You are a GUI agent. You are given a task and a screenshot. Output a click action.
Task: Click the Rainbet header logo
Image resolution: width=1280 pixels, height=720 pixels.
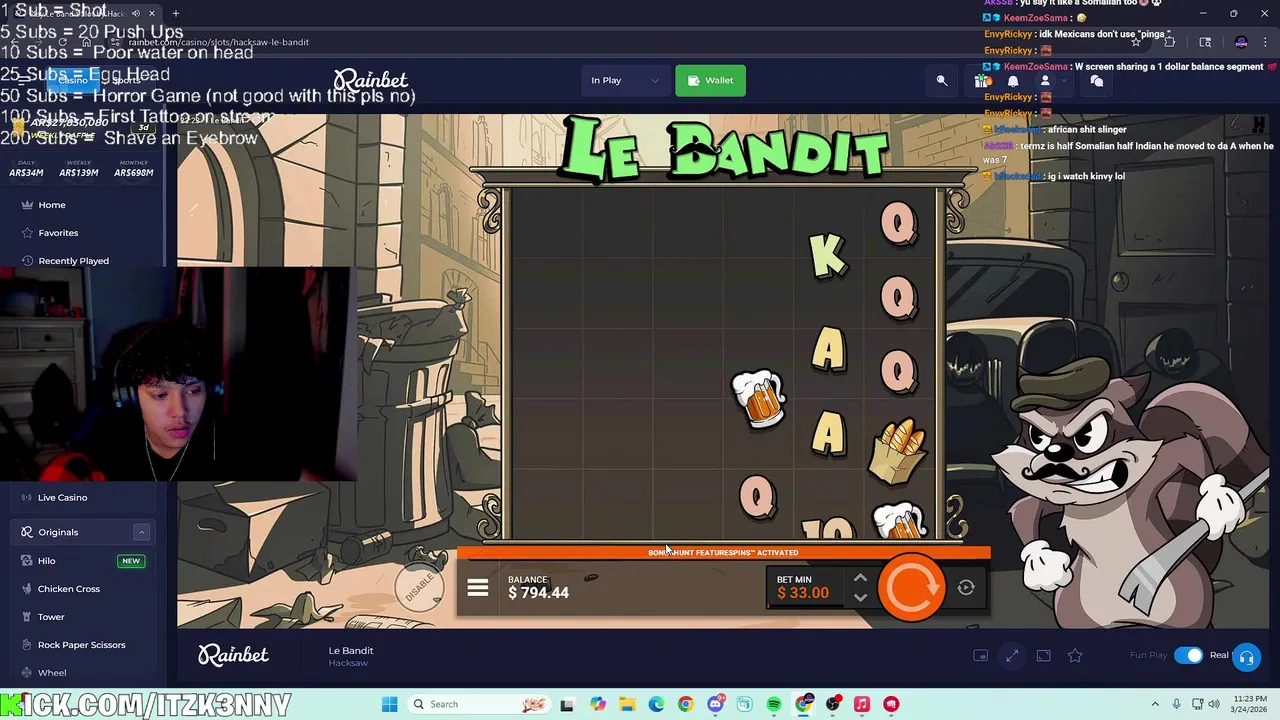(x=371, y=80)
